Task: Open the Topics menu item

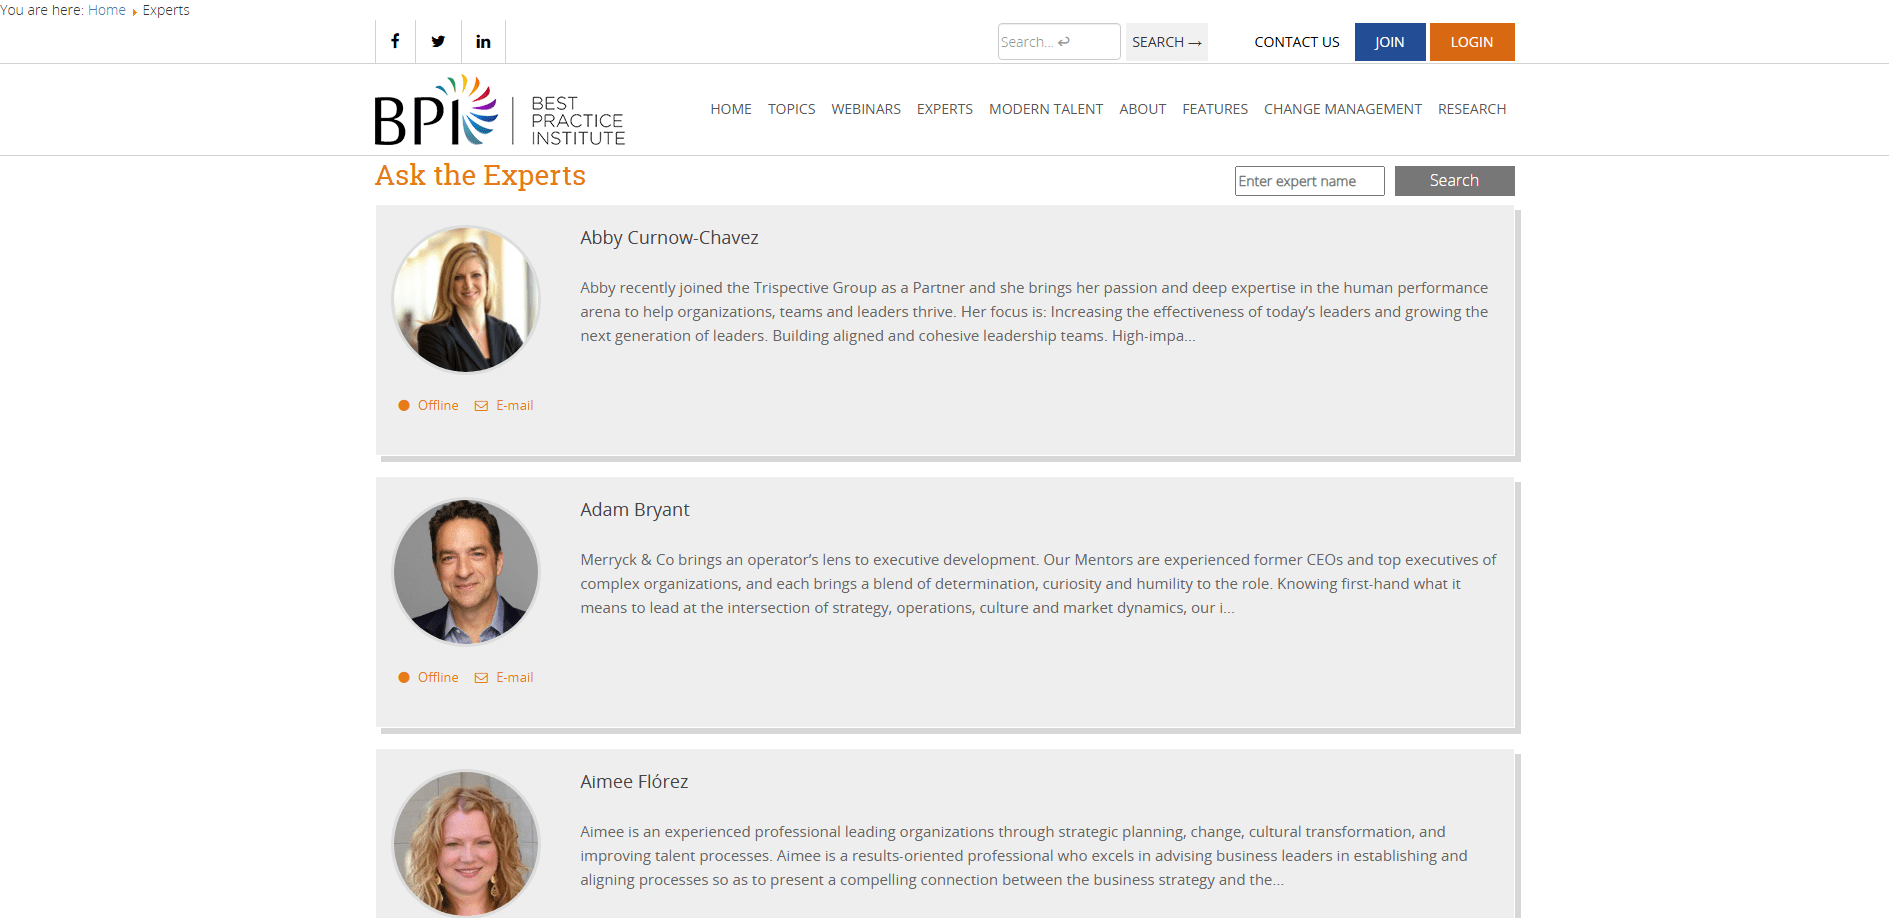Action: pos(791,109)
